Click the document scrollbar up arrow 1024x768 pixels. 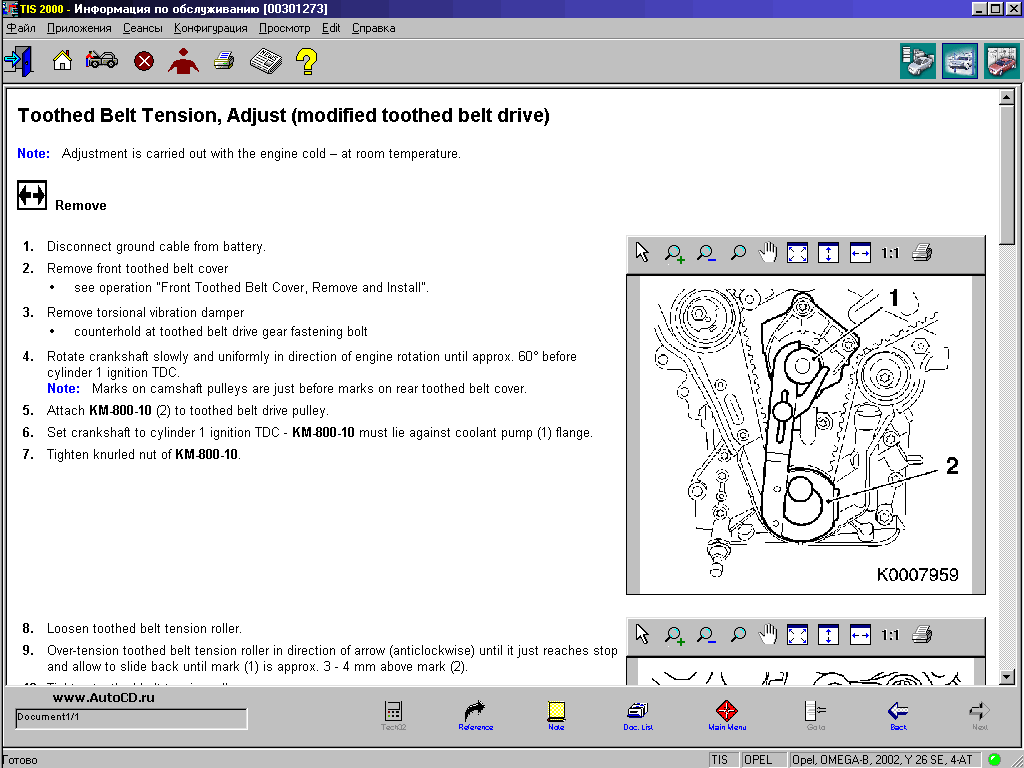[1006, 98]
